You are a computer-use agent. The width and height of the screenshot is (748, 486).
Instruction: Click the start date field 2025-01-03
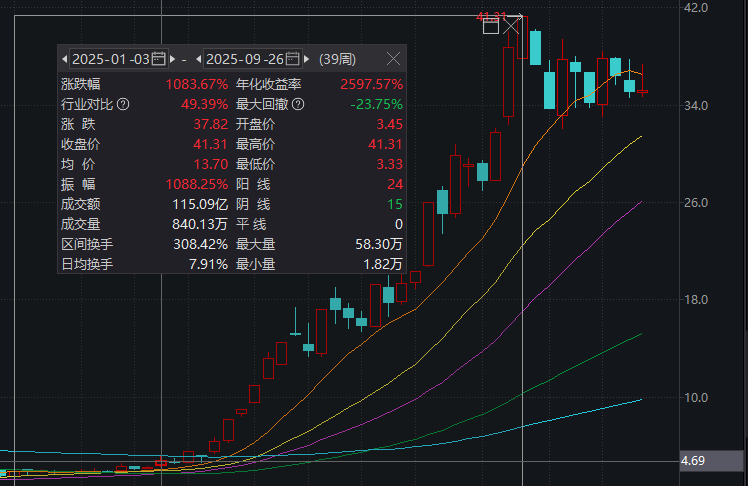pos(110,59)
